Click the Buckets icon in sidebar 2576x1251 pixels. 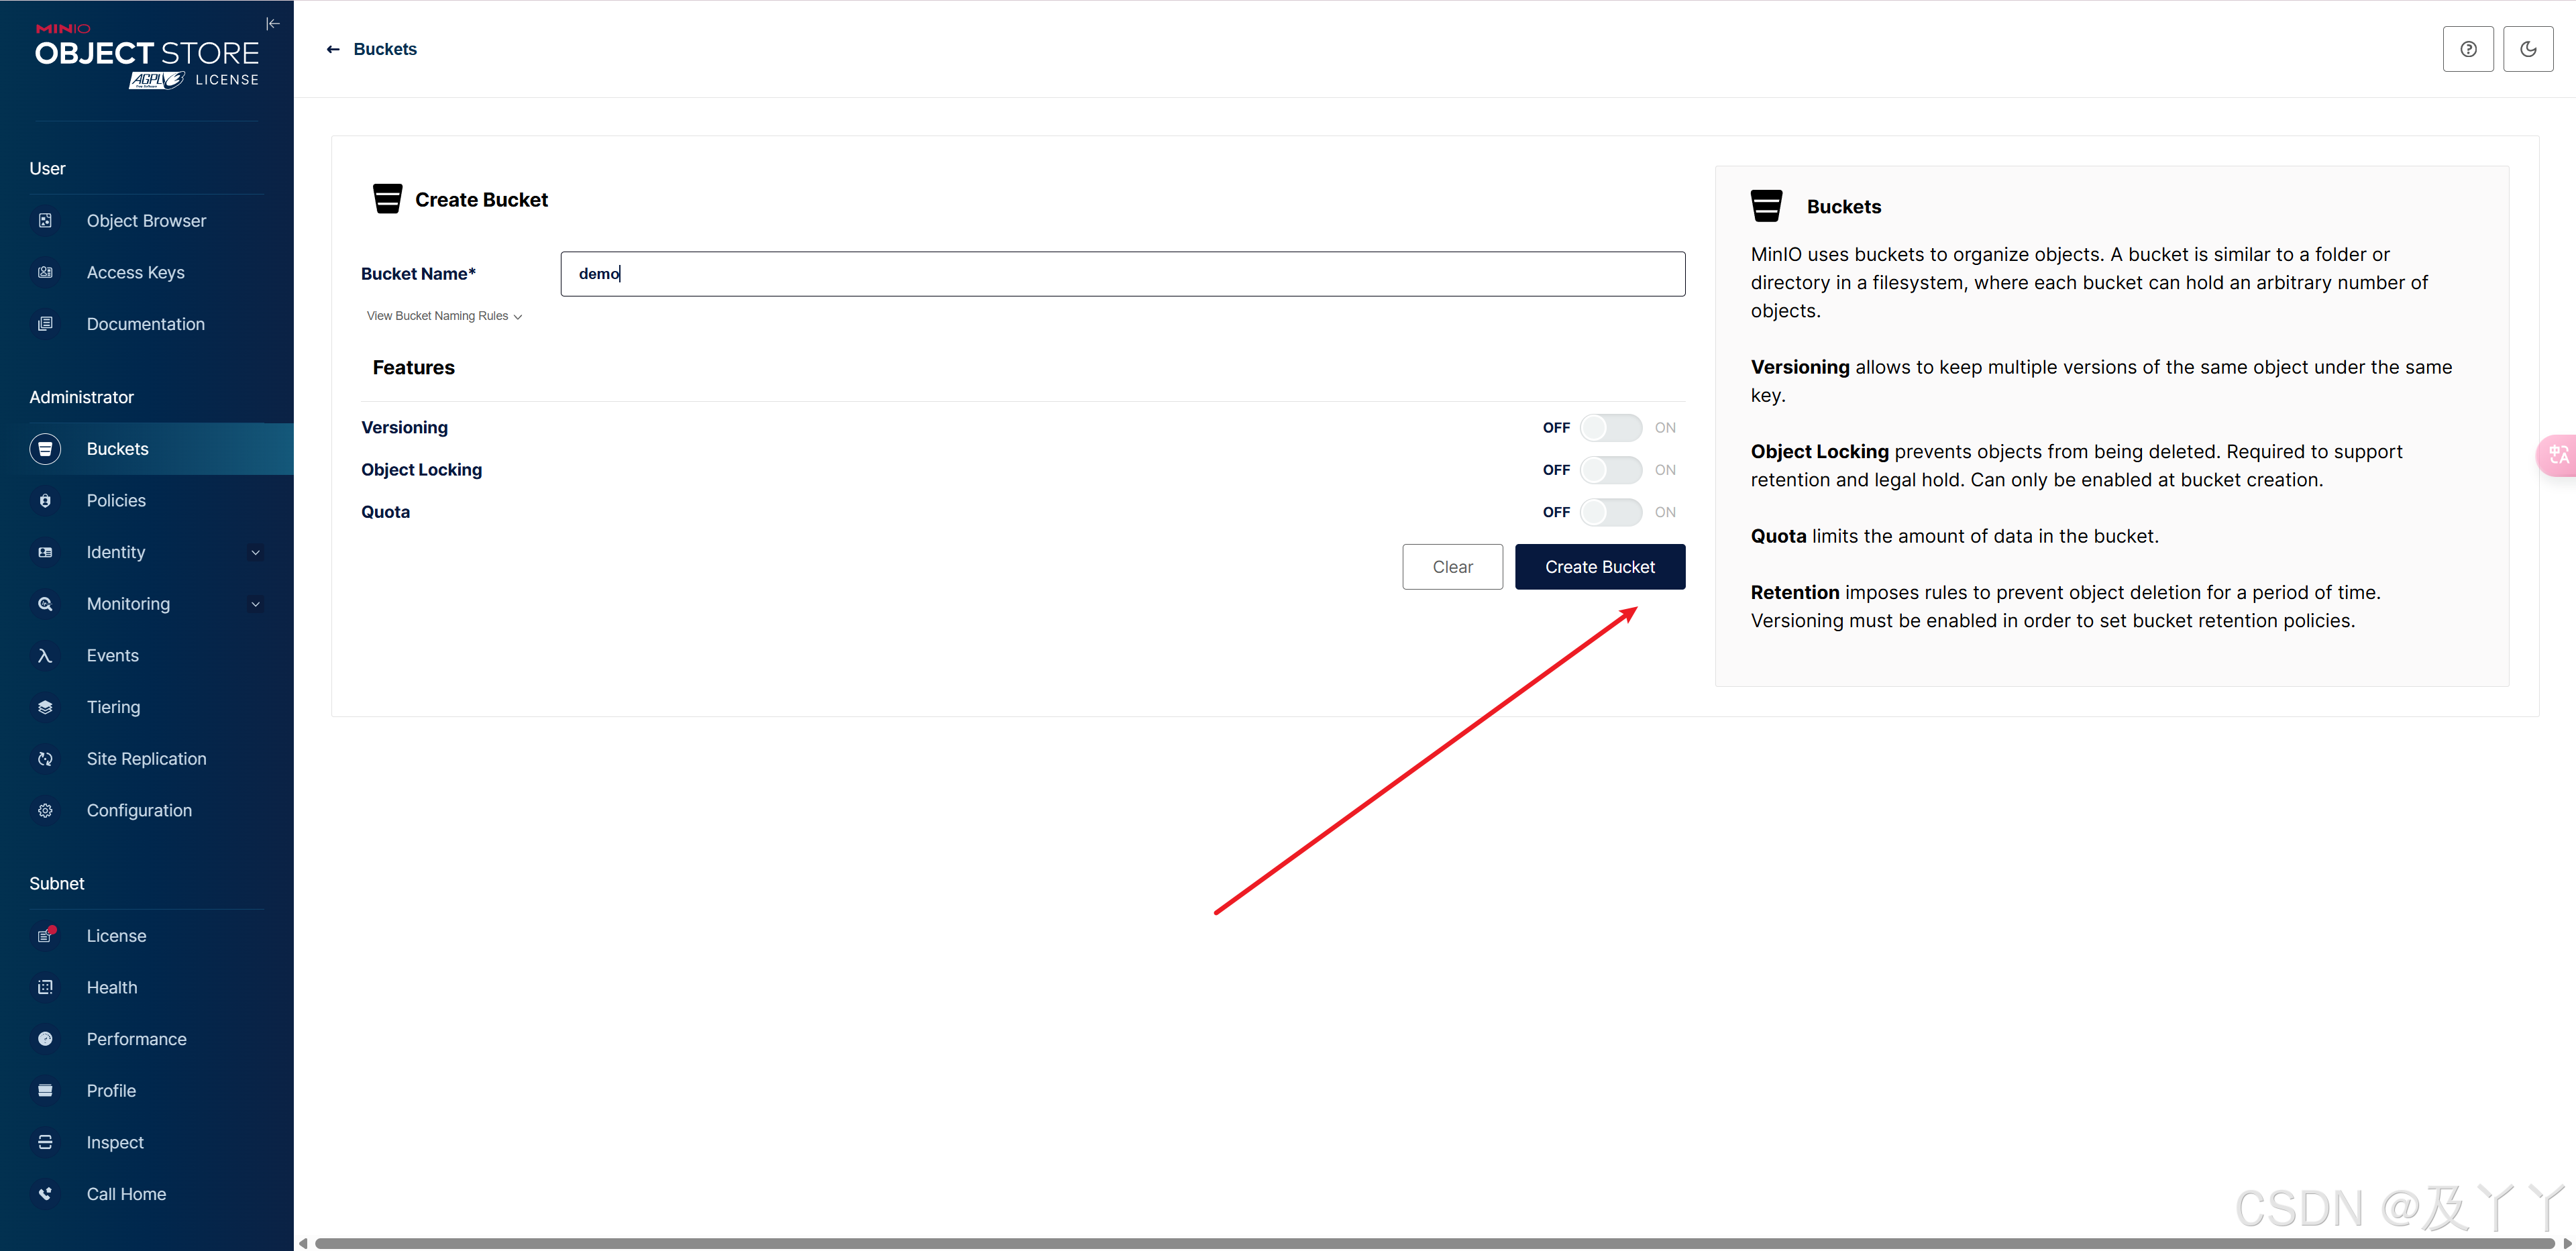pyautogui.click(x=46, y=448)
